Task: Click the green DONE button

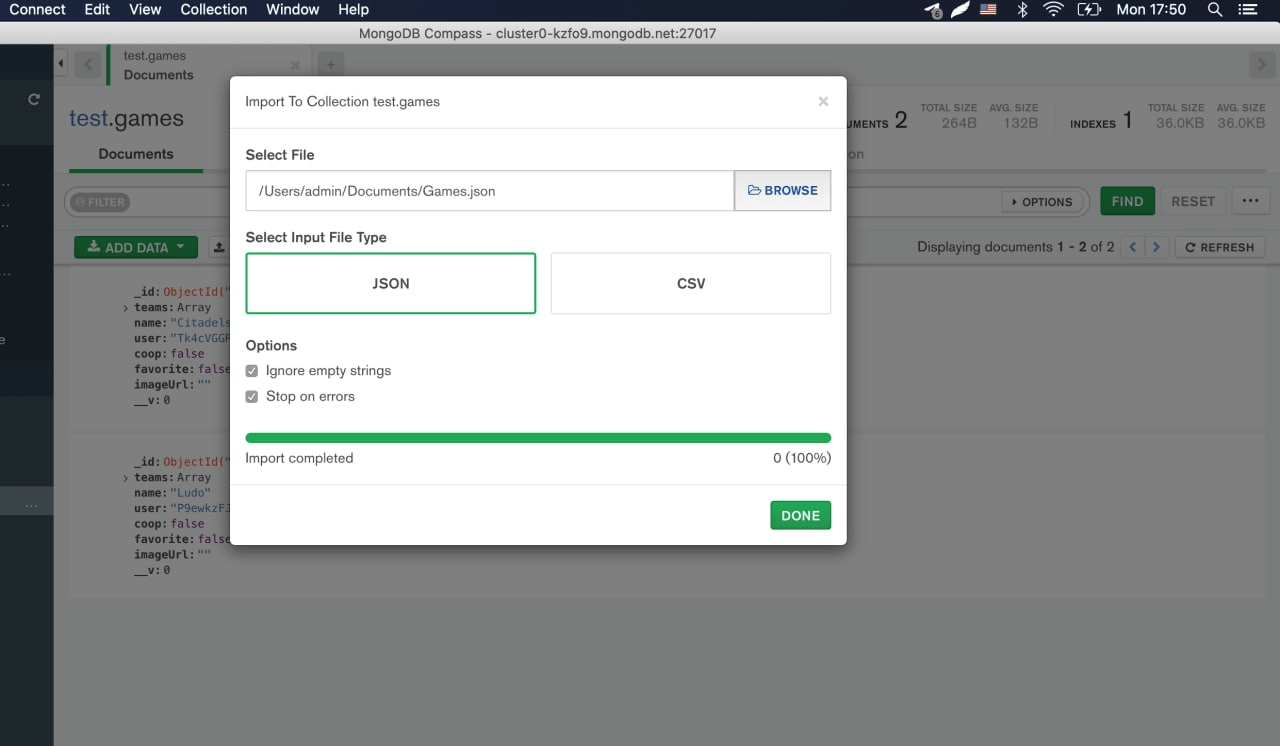Action: (x=800, y=515)
